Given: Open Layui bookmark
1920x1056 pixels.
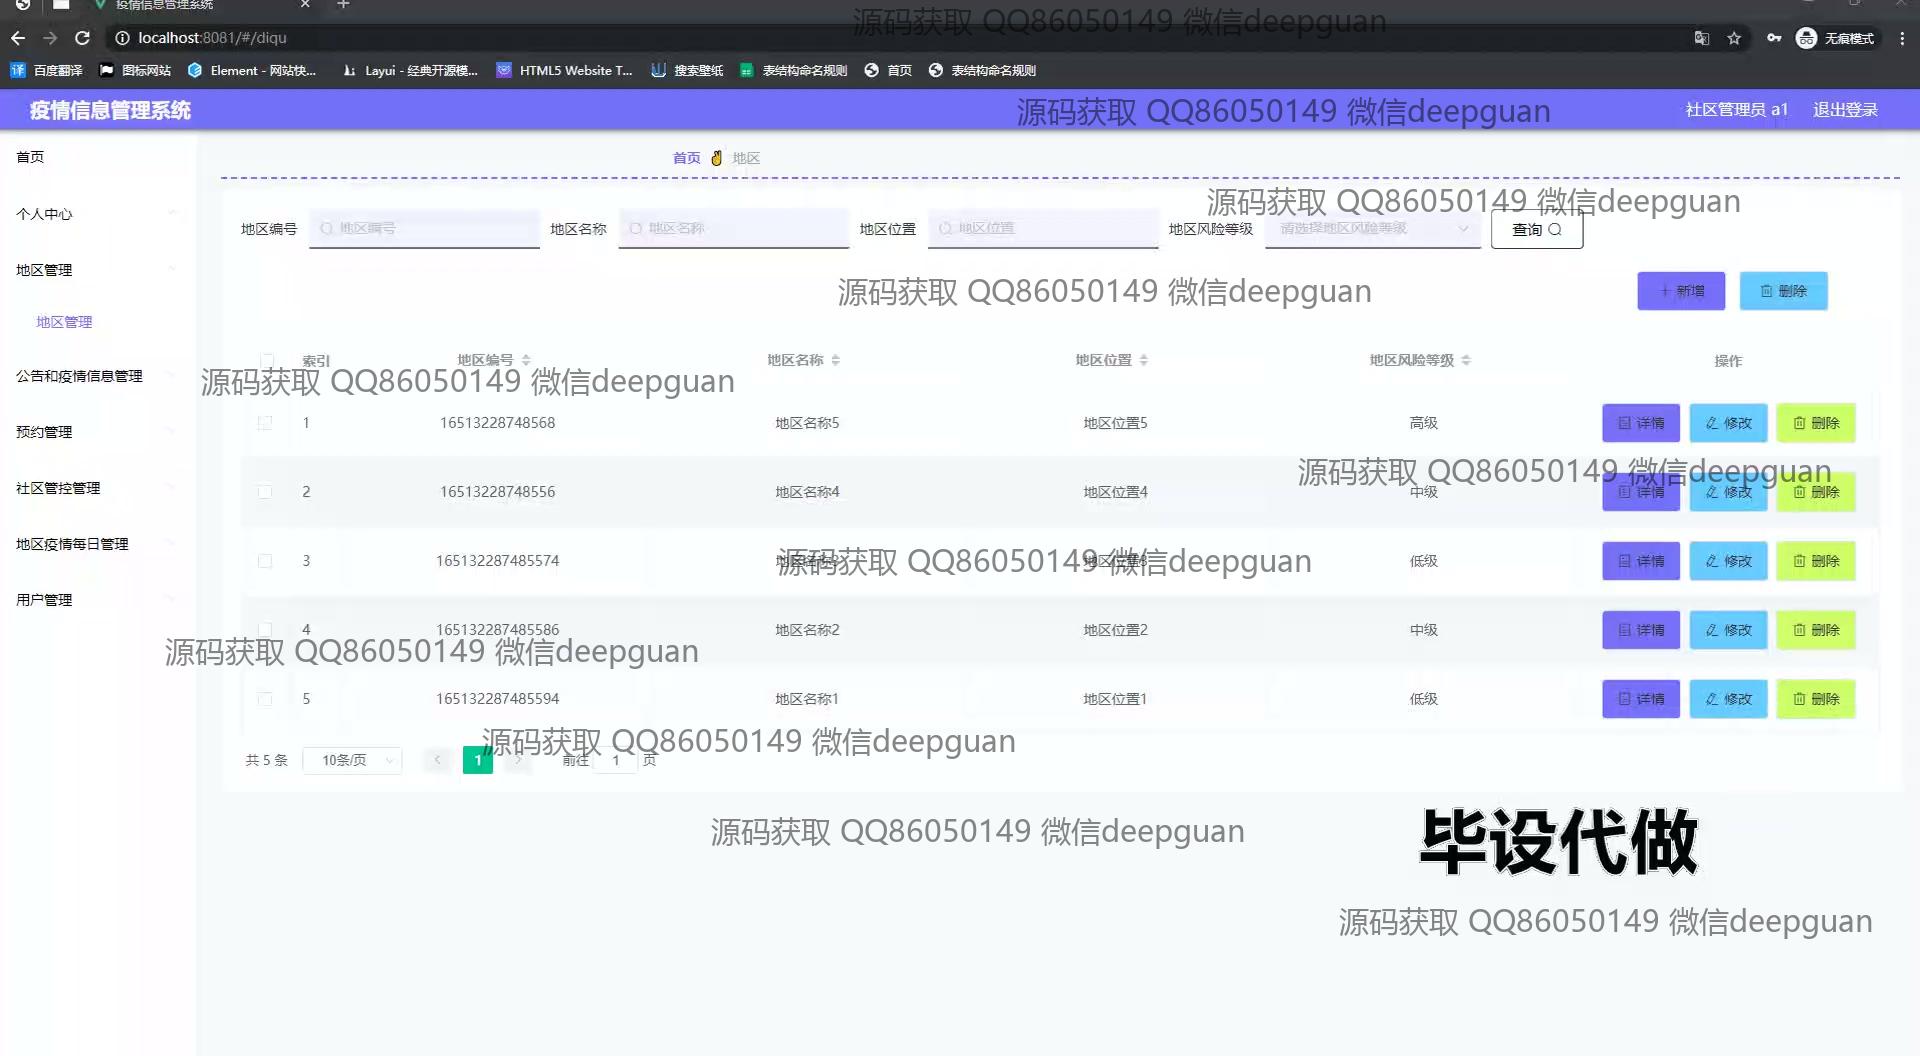Looking at the screenshot, I should (x=410, y=70).
